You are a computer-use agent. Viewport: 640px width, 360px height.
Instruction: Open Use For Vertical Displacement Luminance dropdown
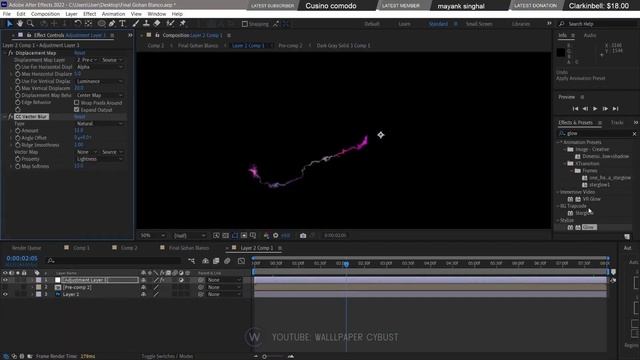tap(99, 81)
